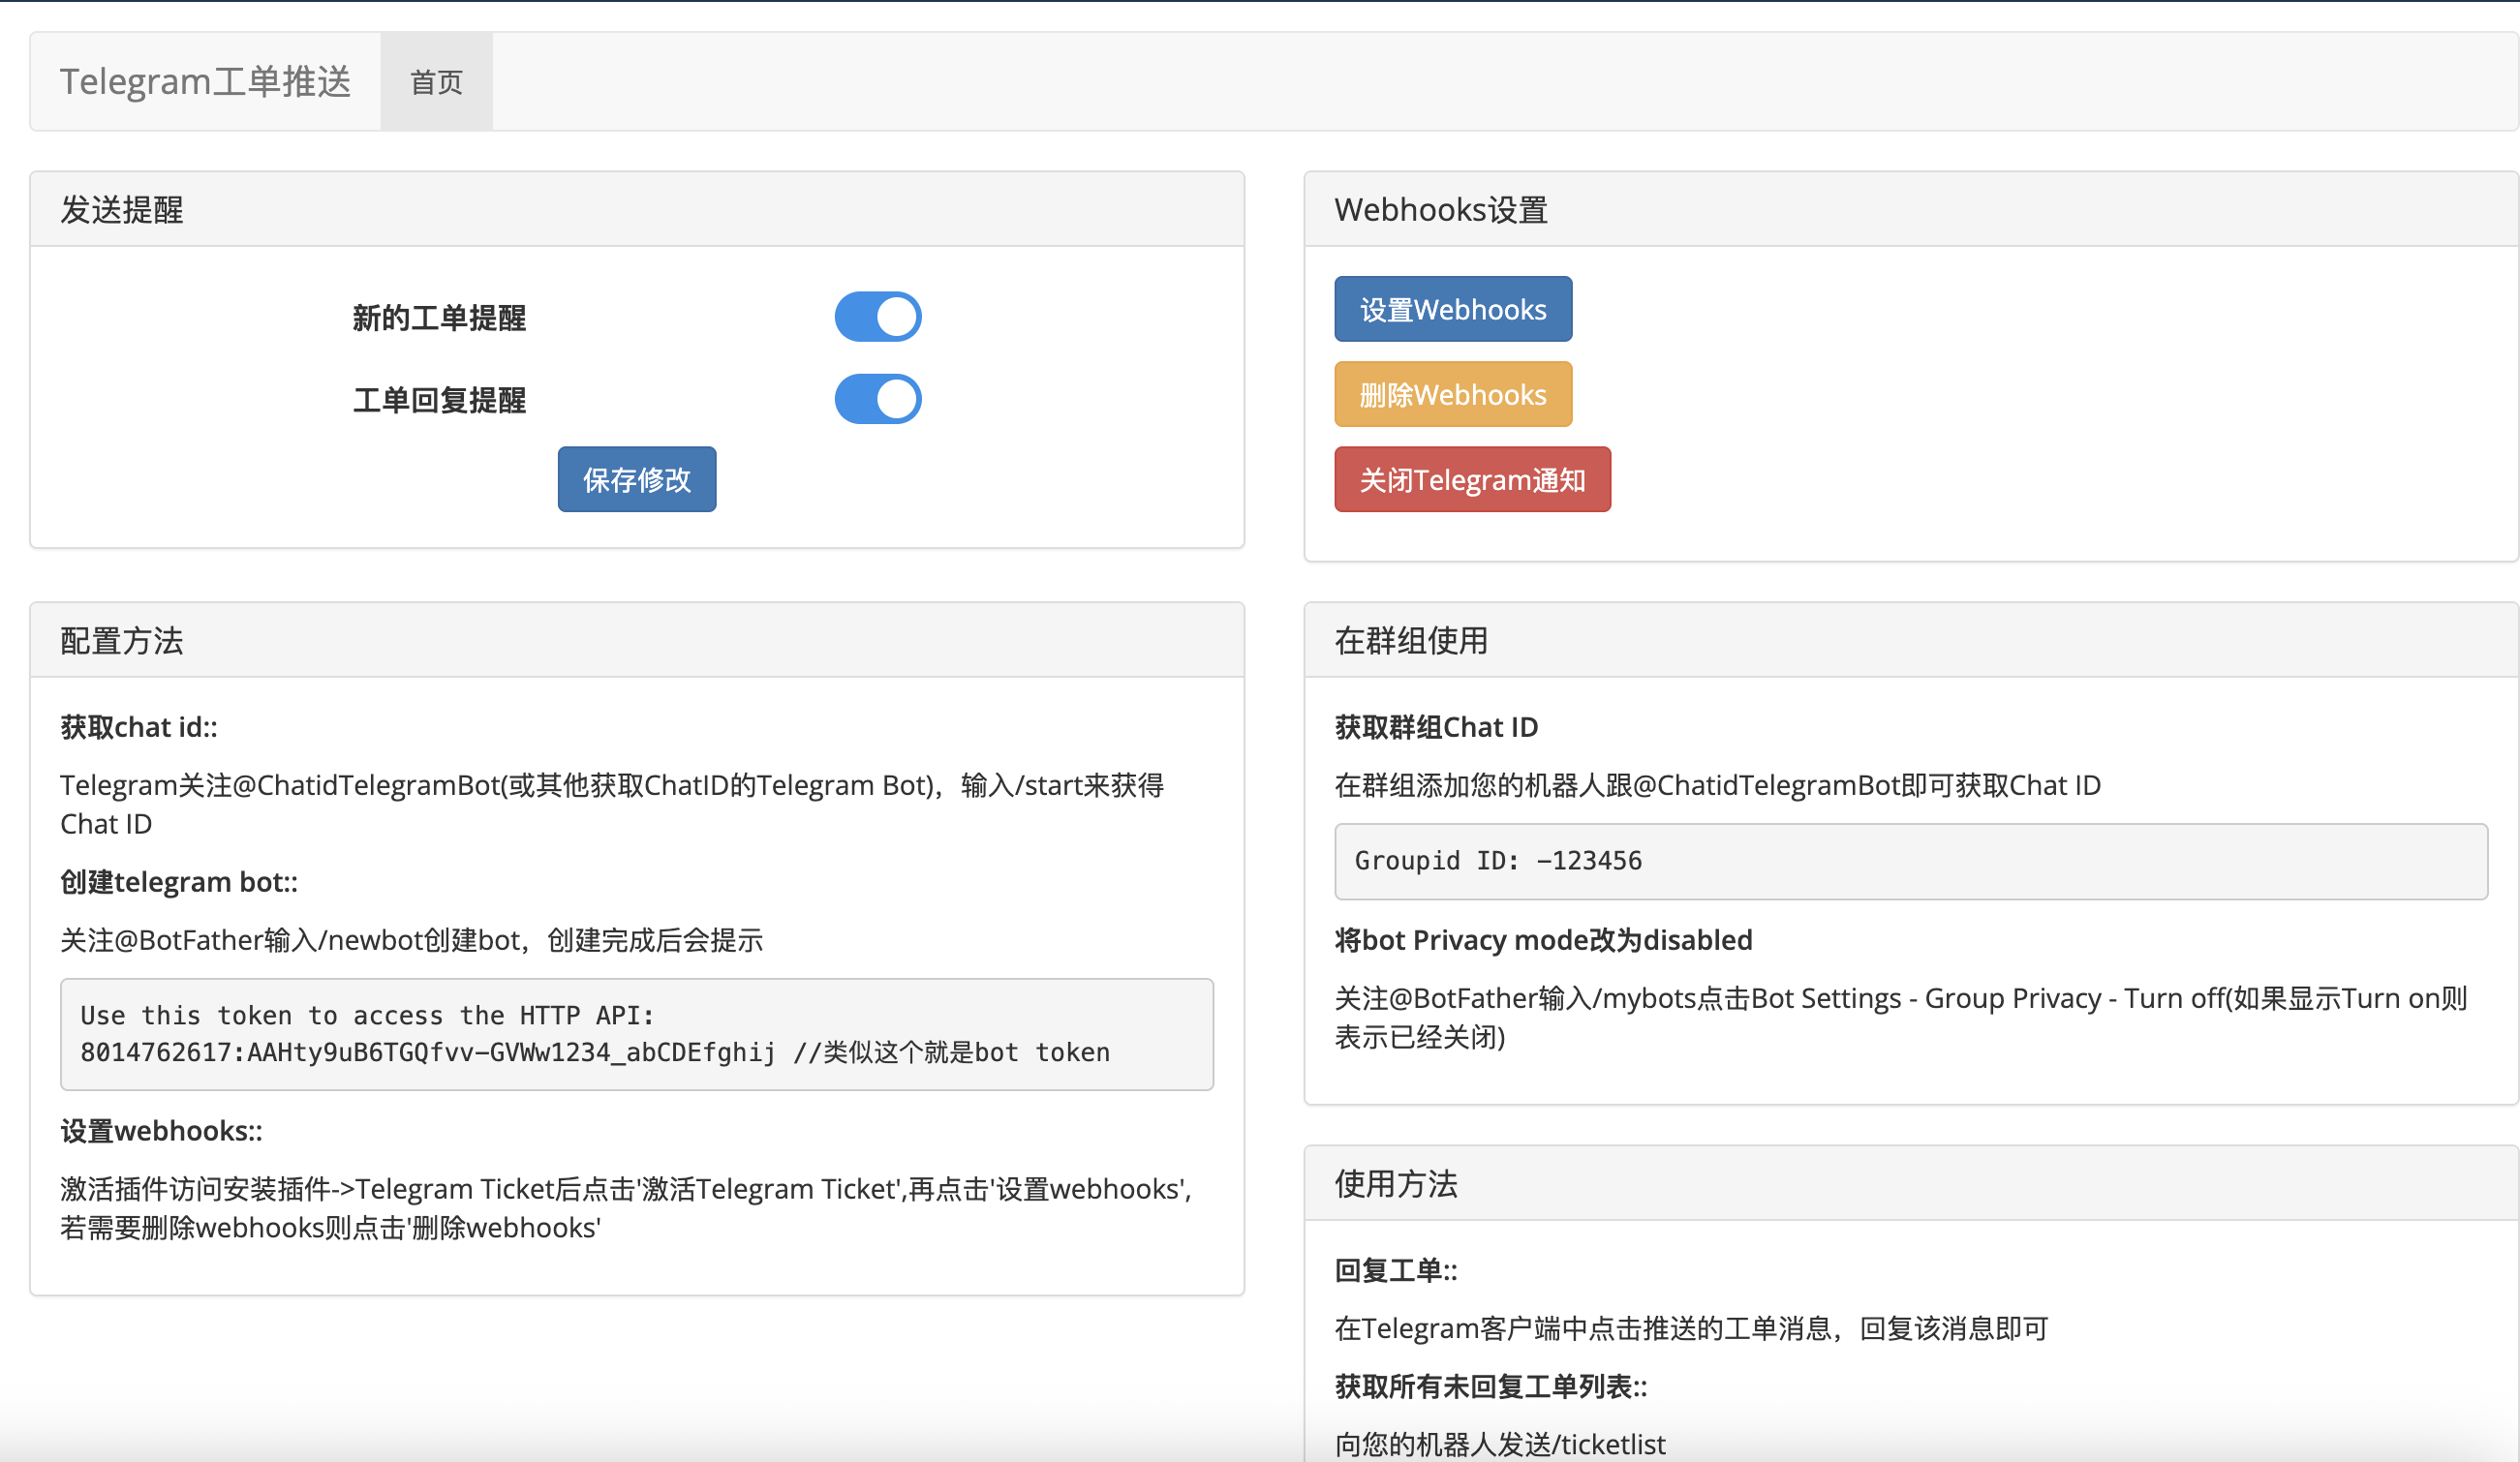Click the 使用方法 panel header
The width and height of the screenshot is (2520, 1462).
click(x=1396, y=1184)
